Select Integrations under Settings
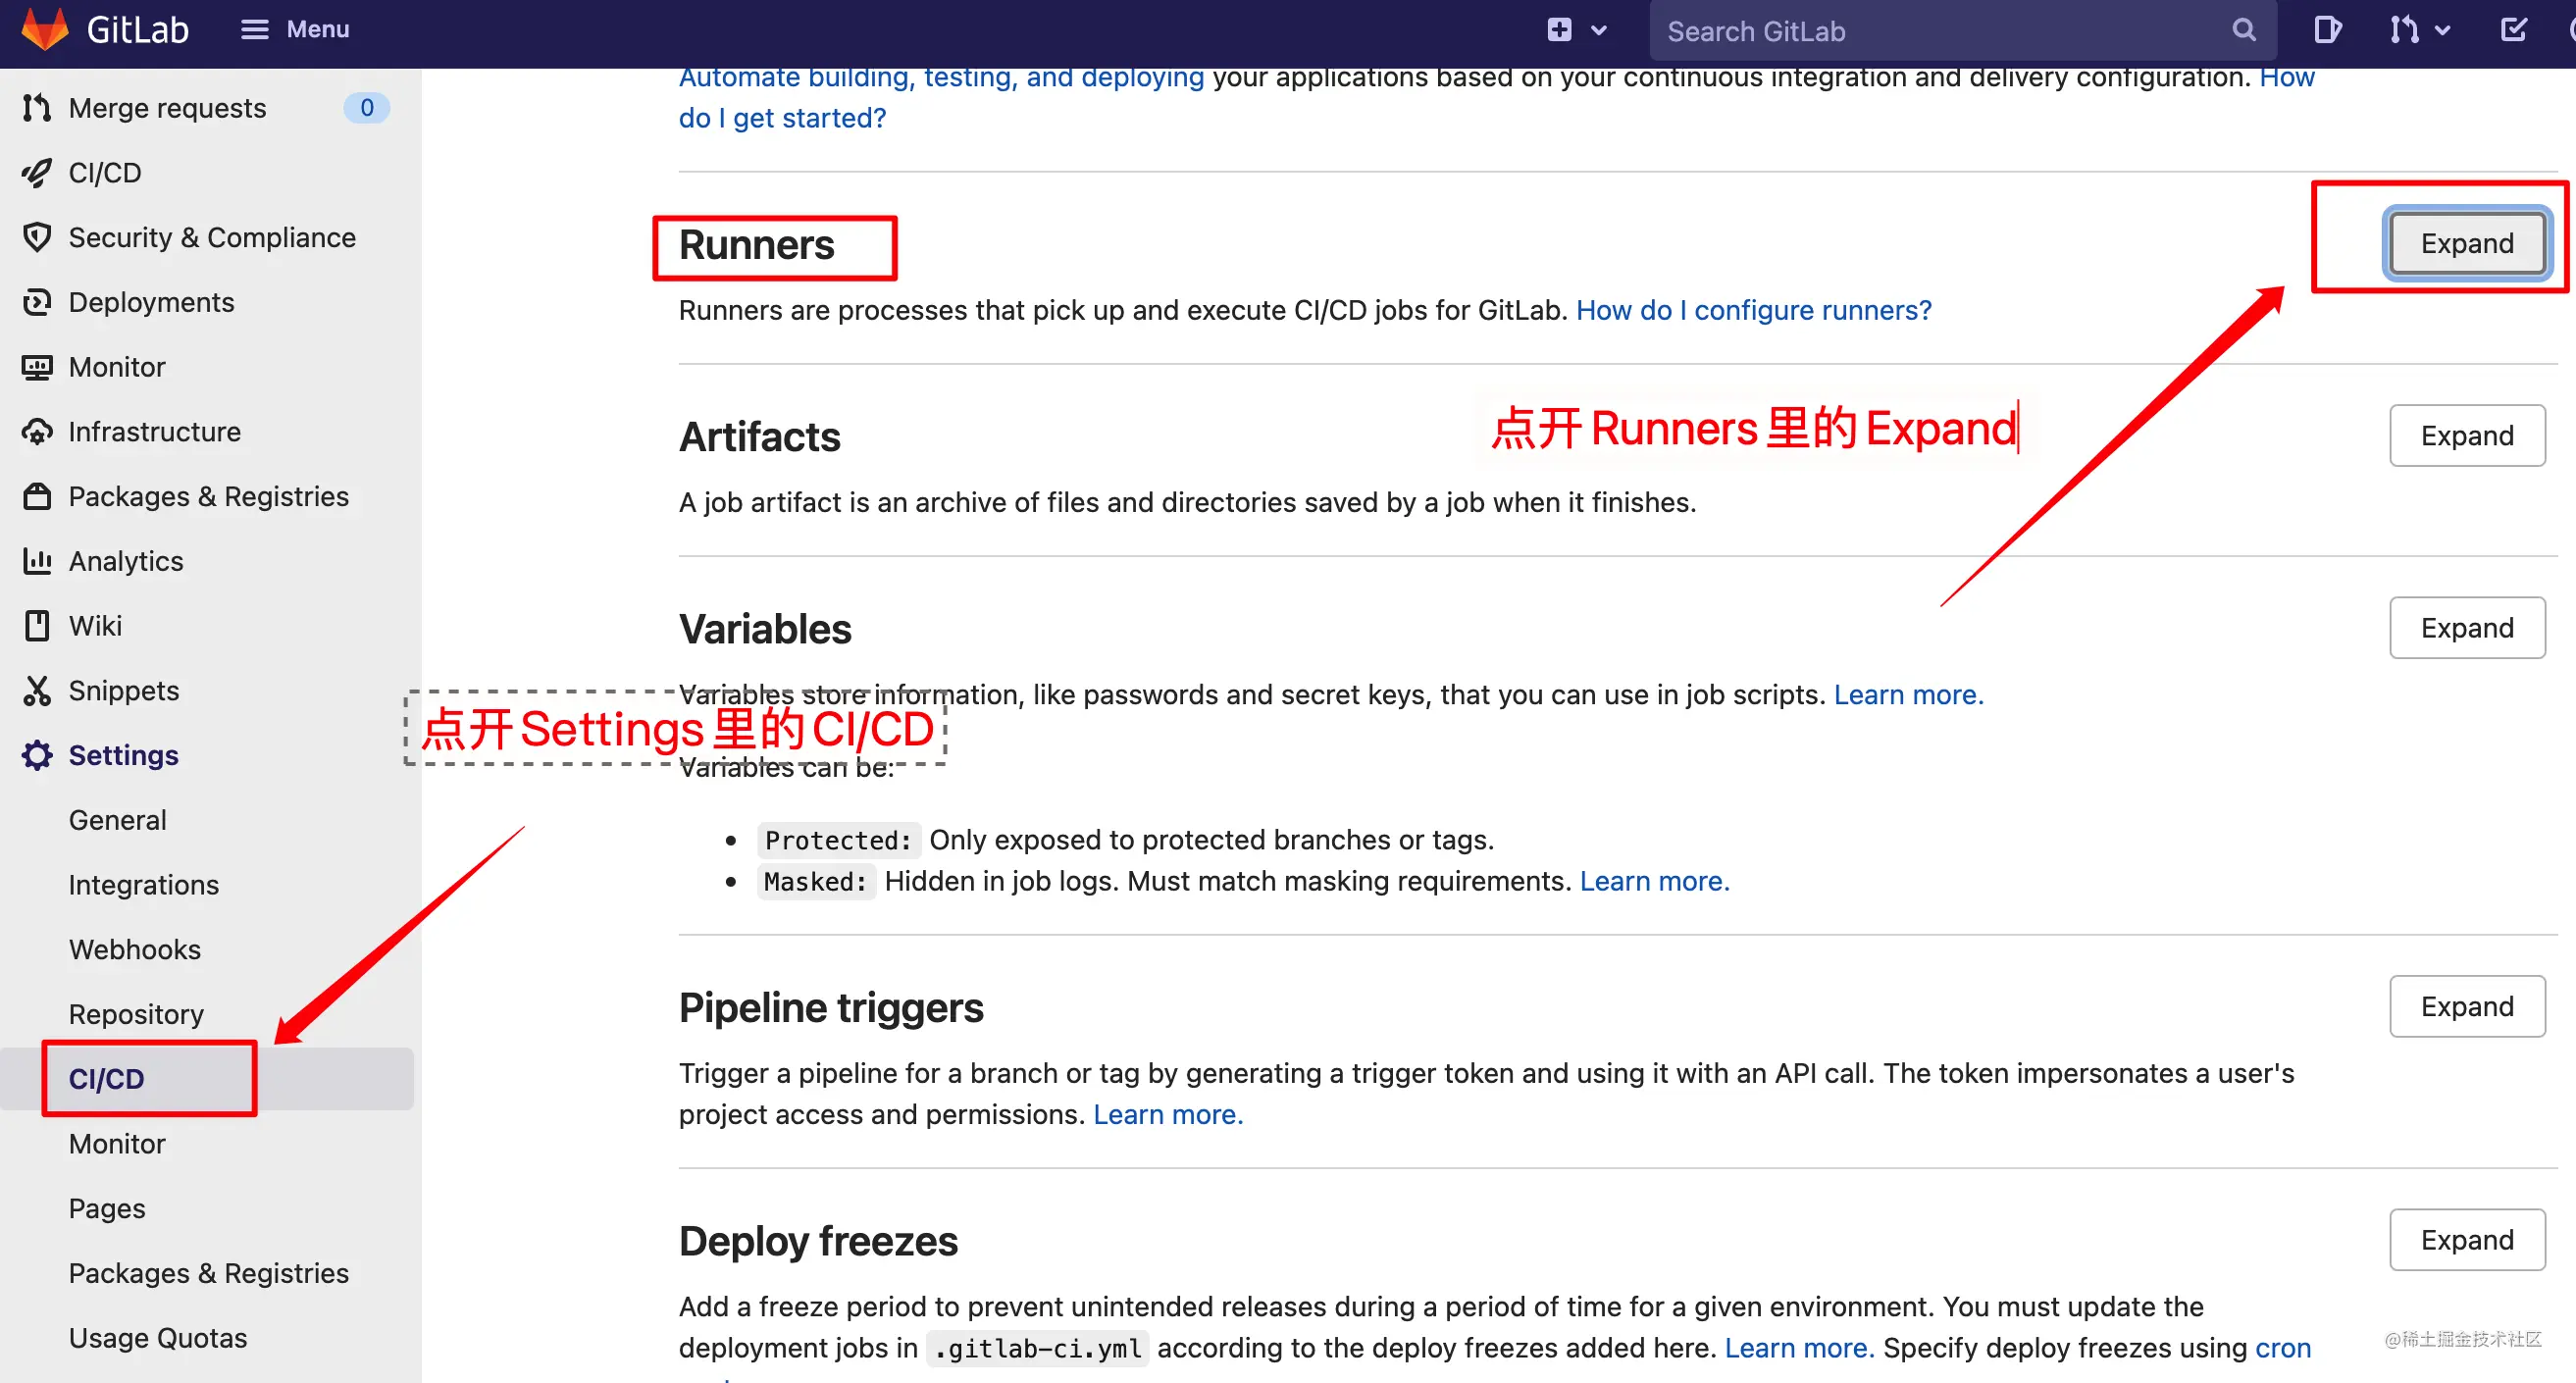Screen dimensions: 2576x1383 (x=144, y=885)
